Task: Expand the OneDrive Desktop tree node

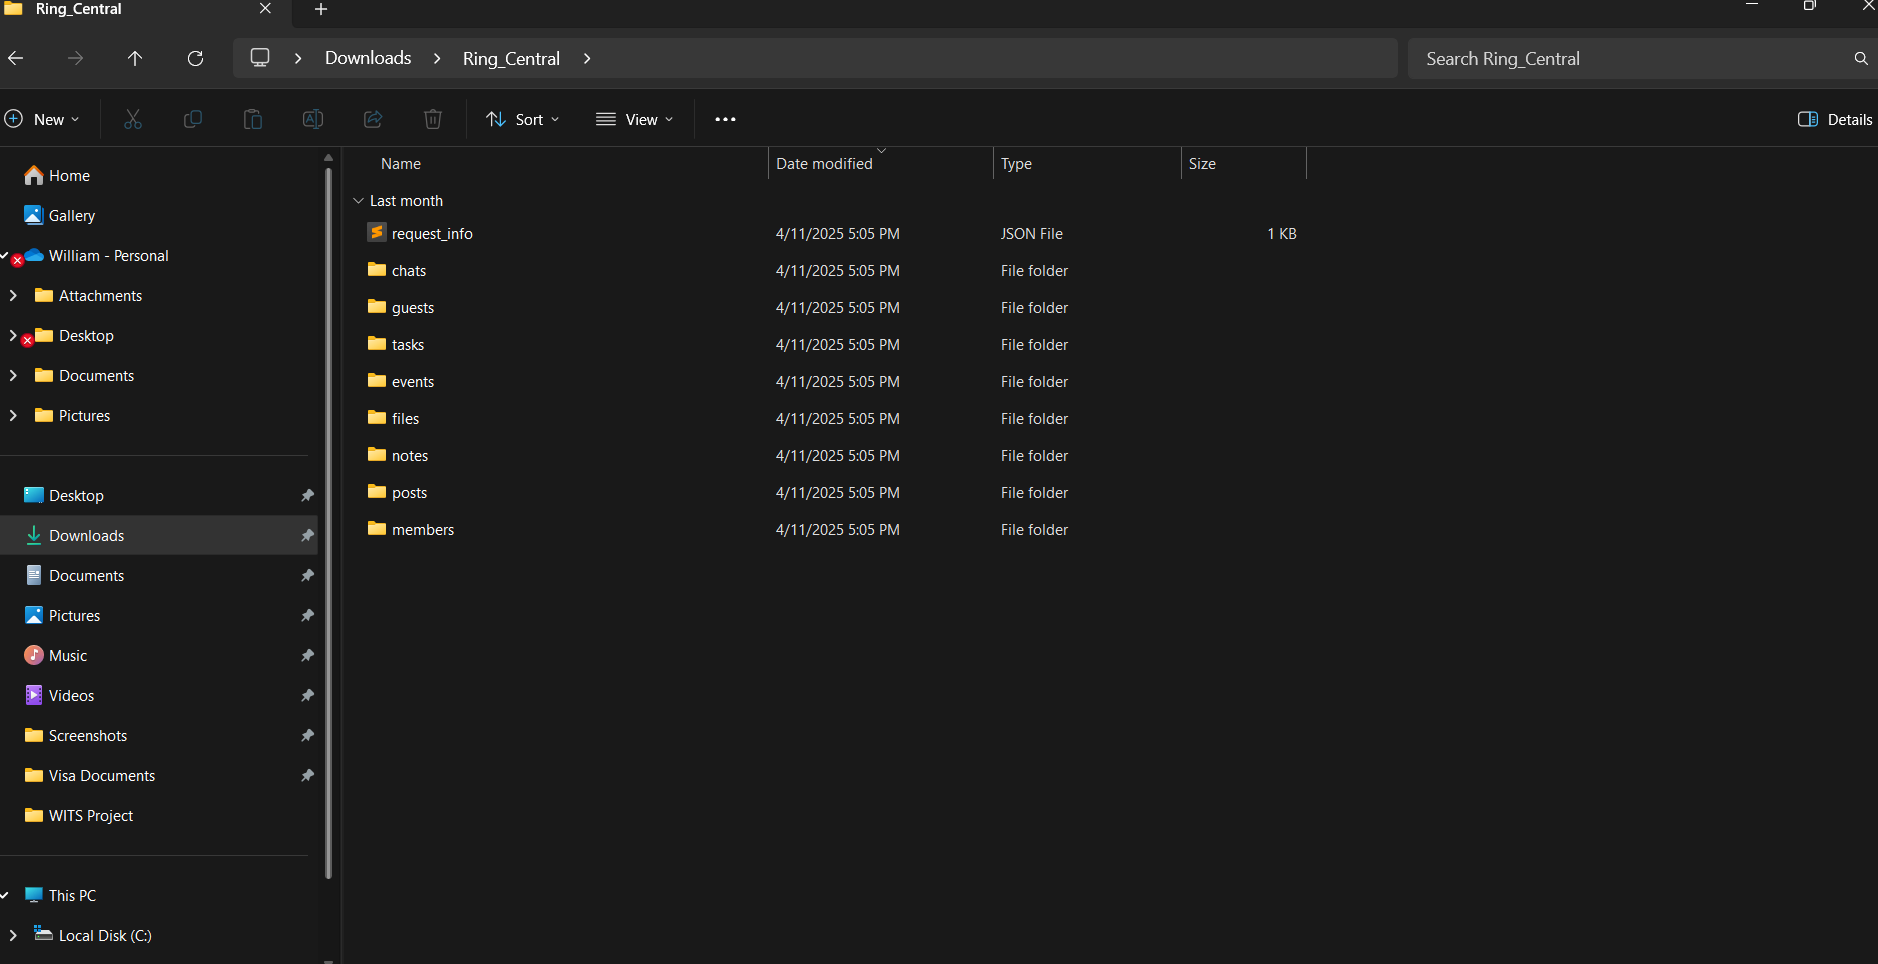Action: click(x=13, y=335)
